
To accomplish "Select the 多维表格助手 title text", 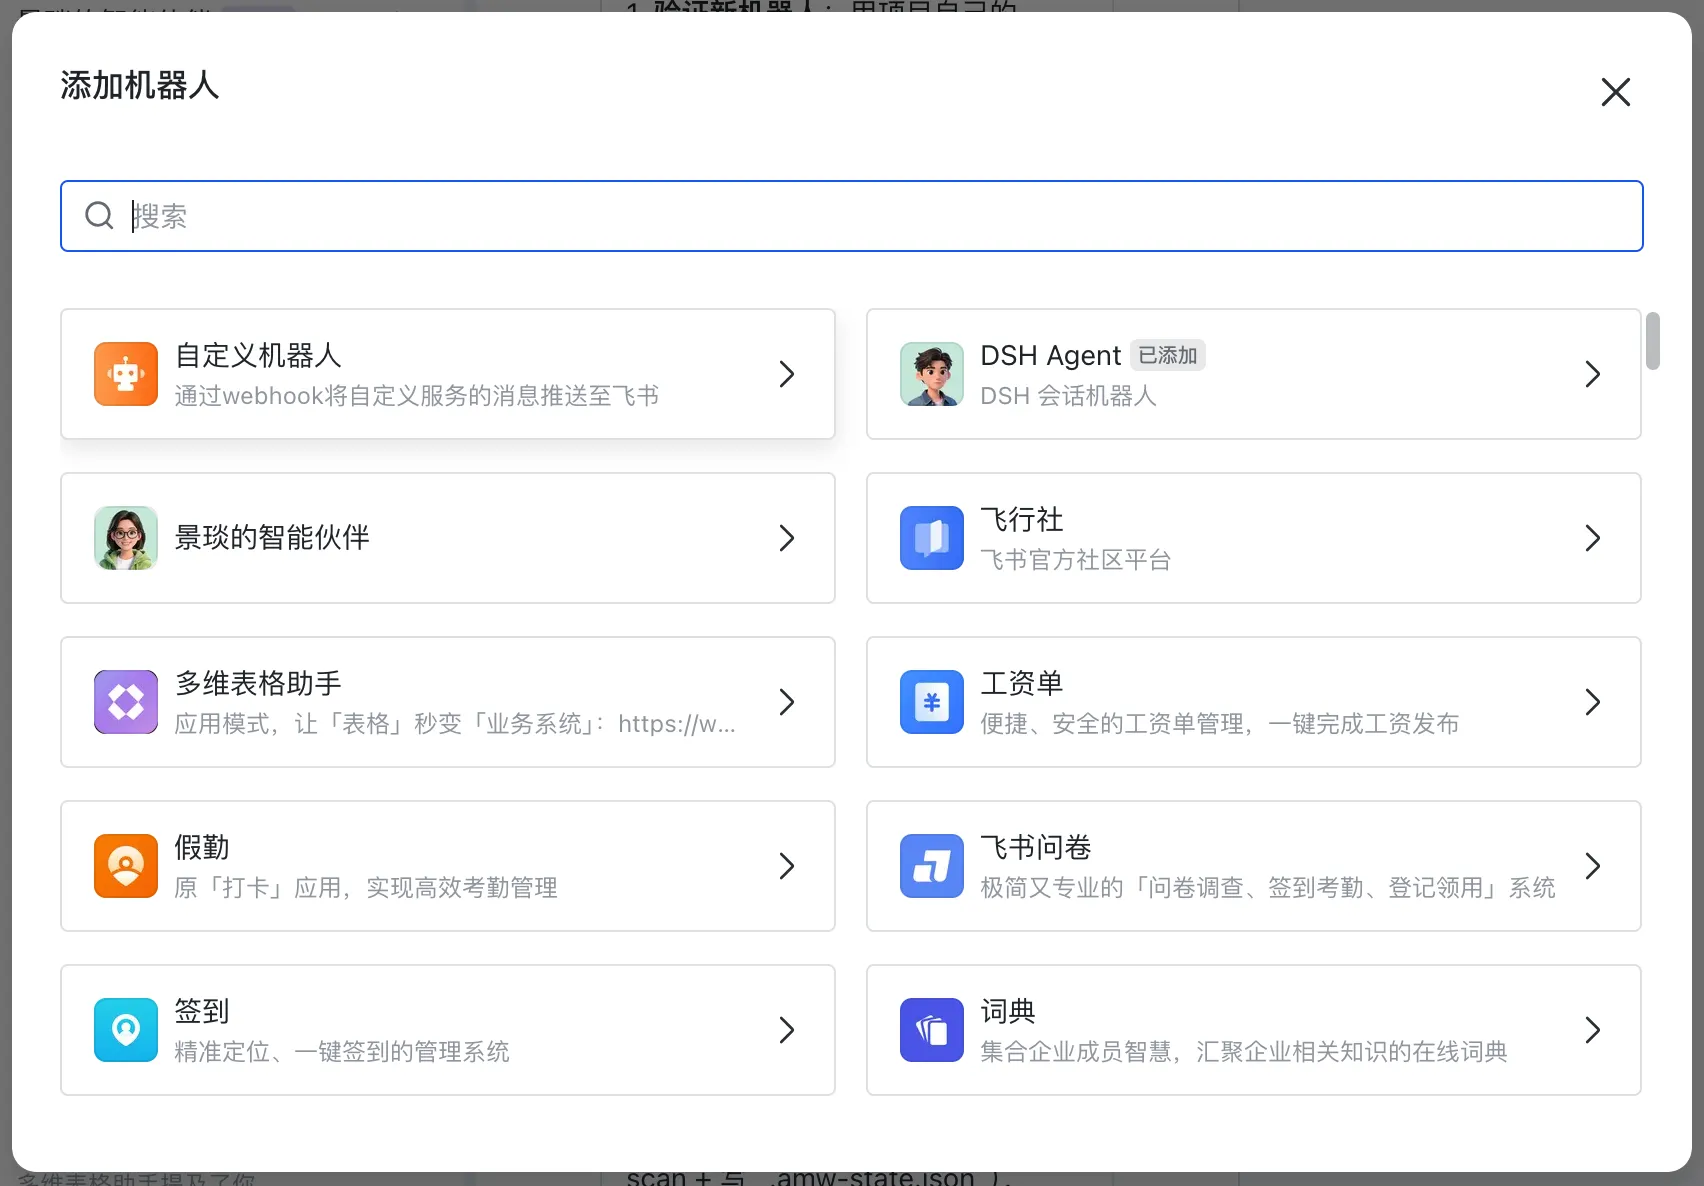I will (x=258, y=683).
